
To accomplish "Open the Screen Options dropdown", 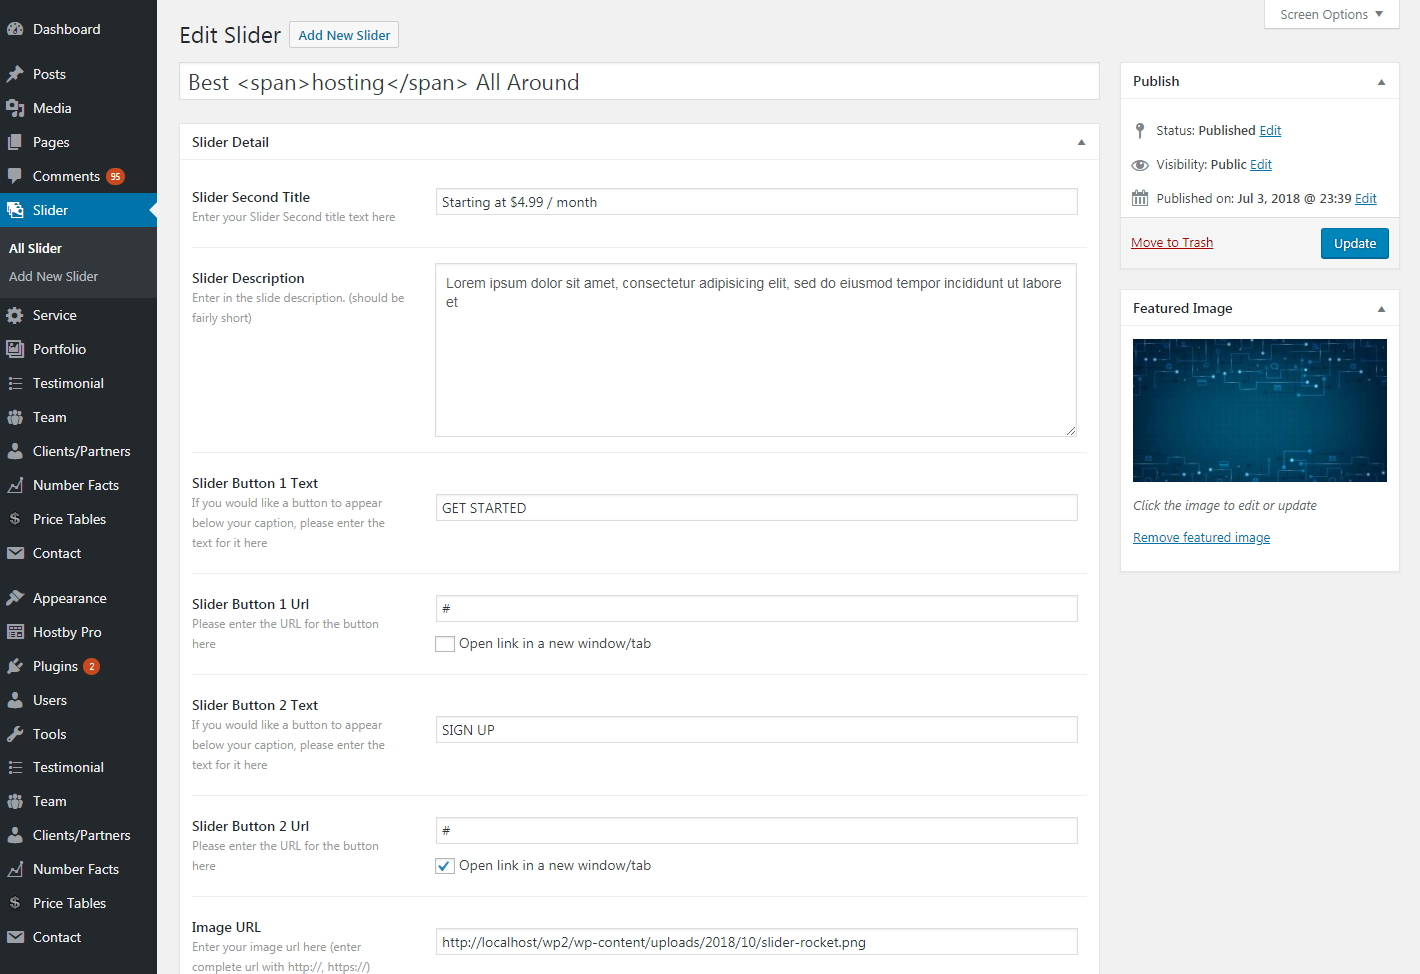I will coord(1331,14).
